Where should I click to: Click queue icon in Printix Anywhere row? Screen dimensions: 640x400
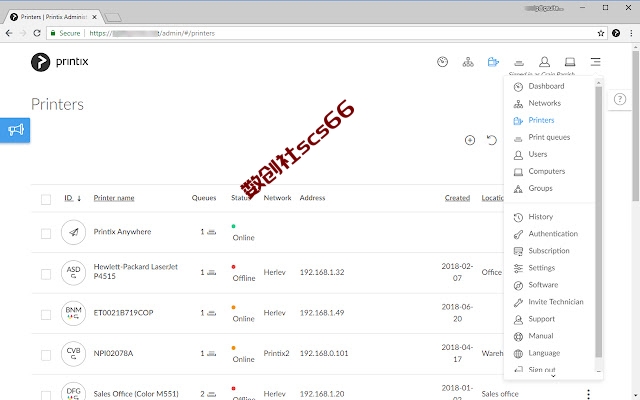211,232
